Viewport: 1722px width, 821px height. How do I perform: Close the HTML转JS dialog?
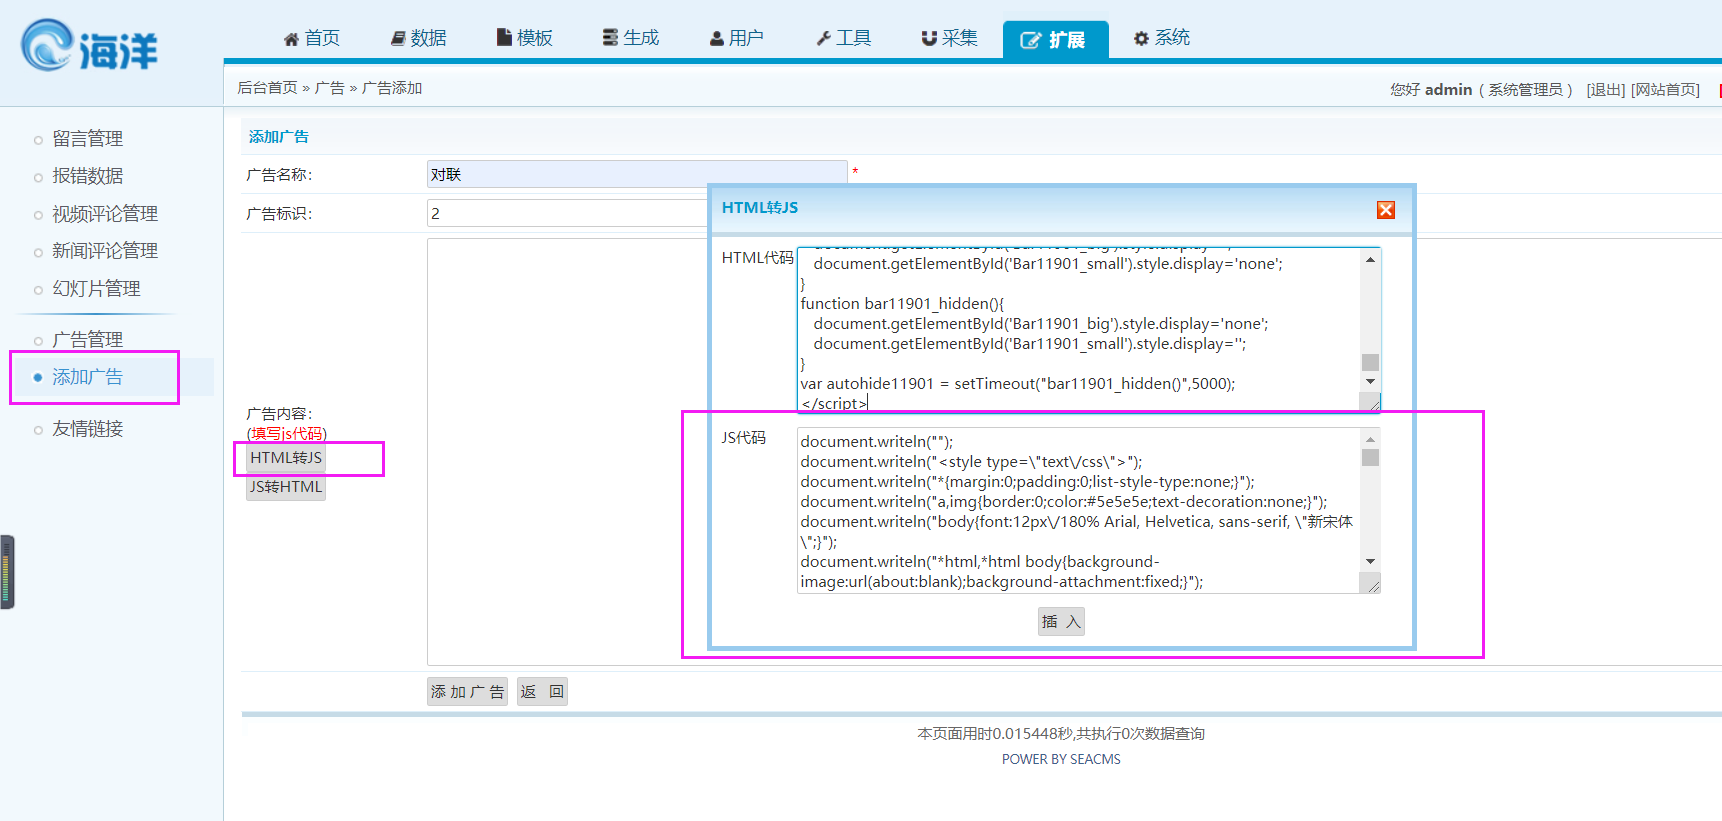coord(1385,210)
